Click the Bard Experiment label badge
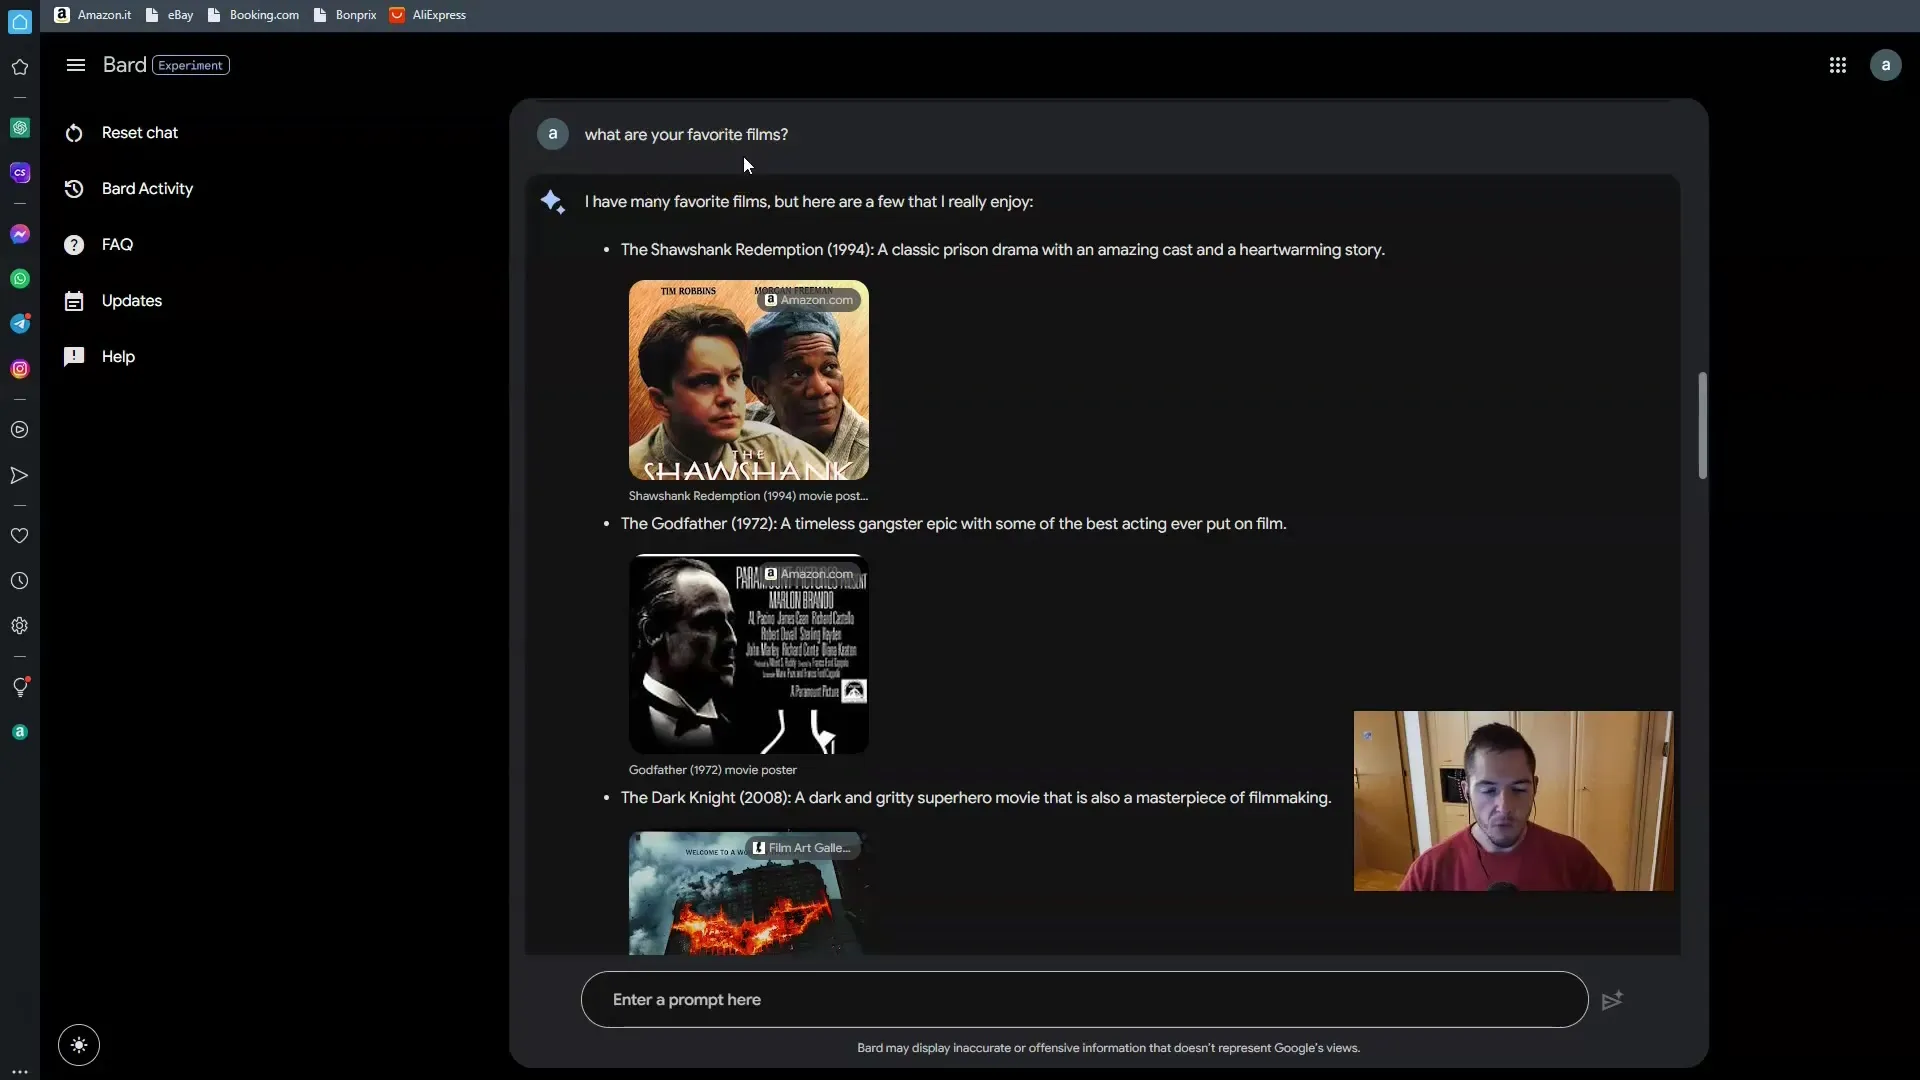1920x1080 pixels. click(x=190, y=63)
